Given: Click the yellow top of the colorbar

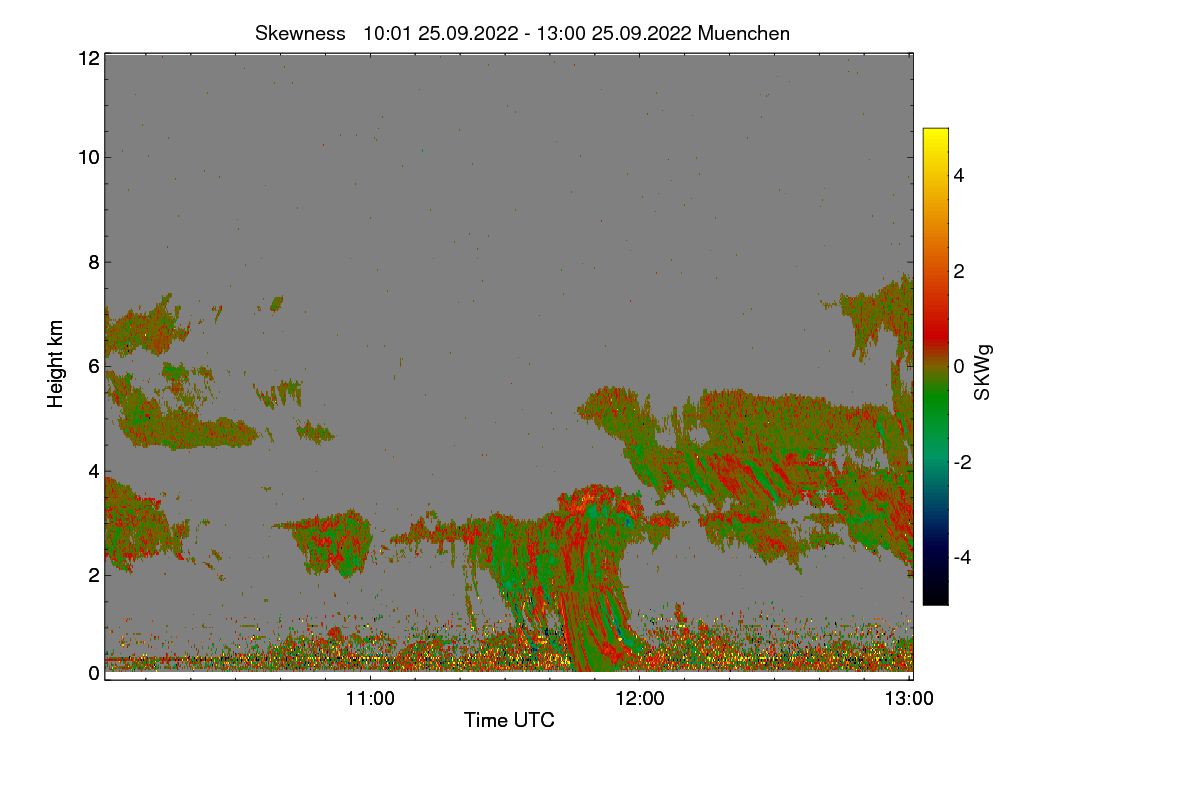Looking at the screenshot, I should [x=935, y=135].
